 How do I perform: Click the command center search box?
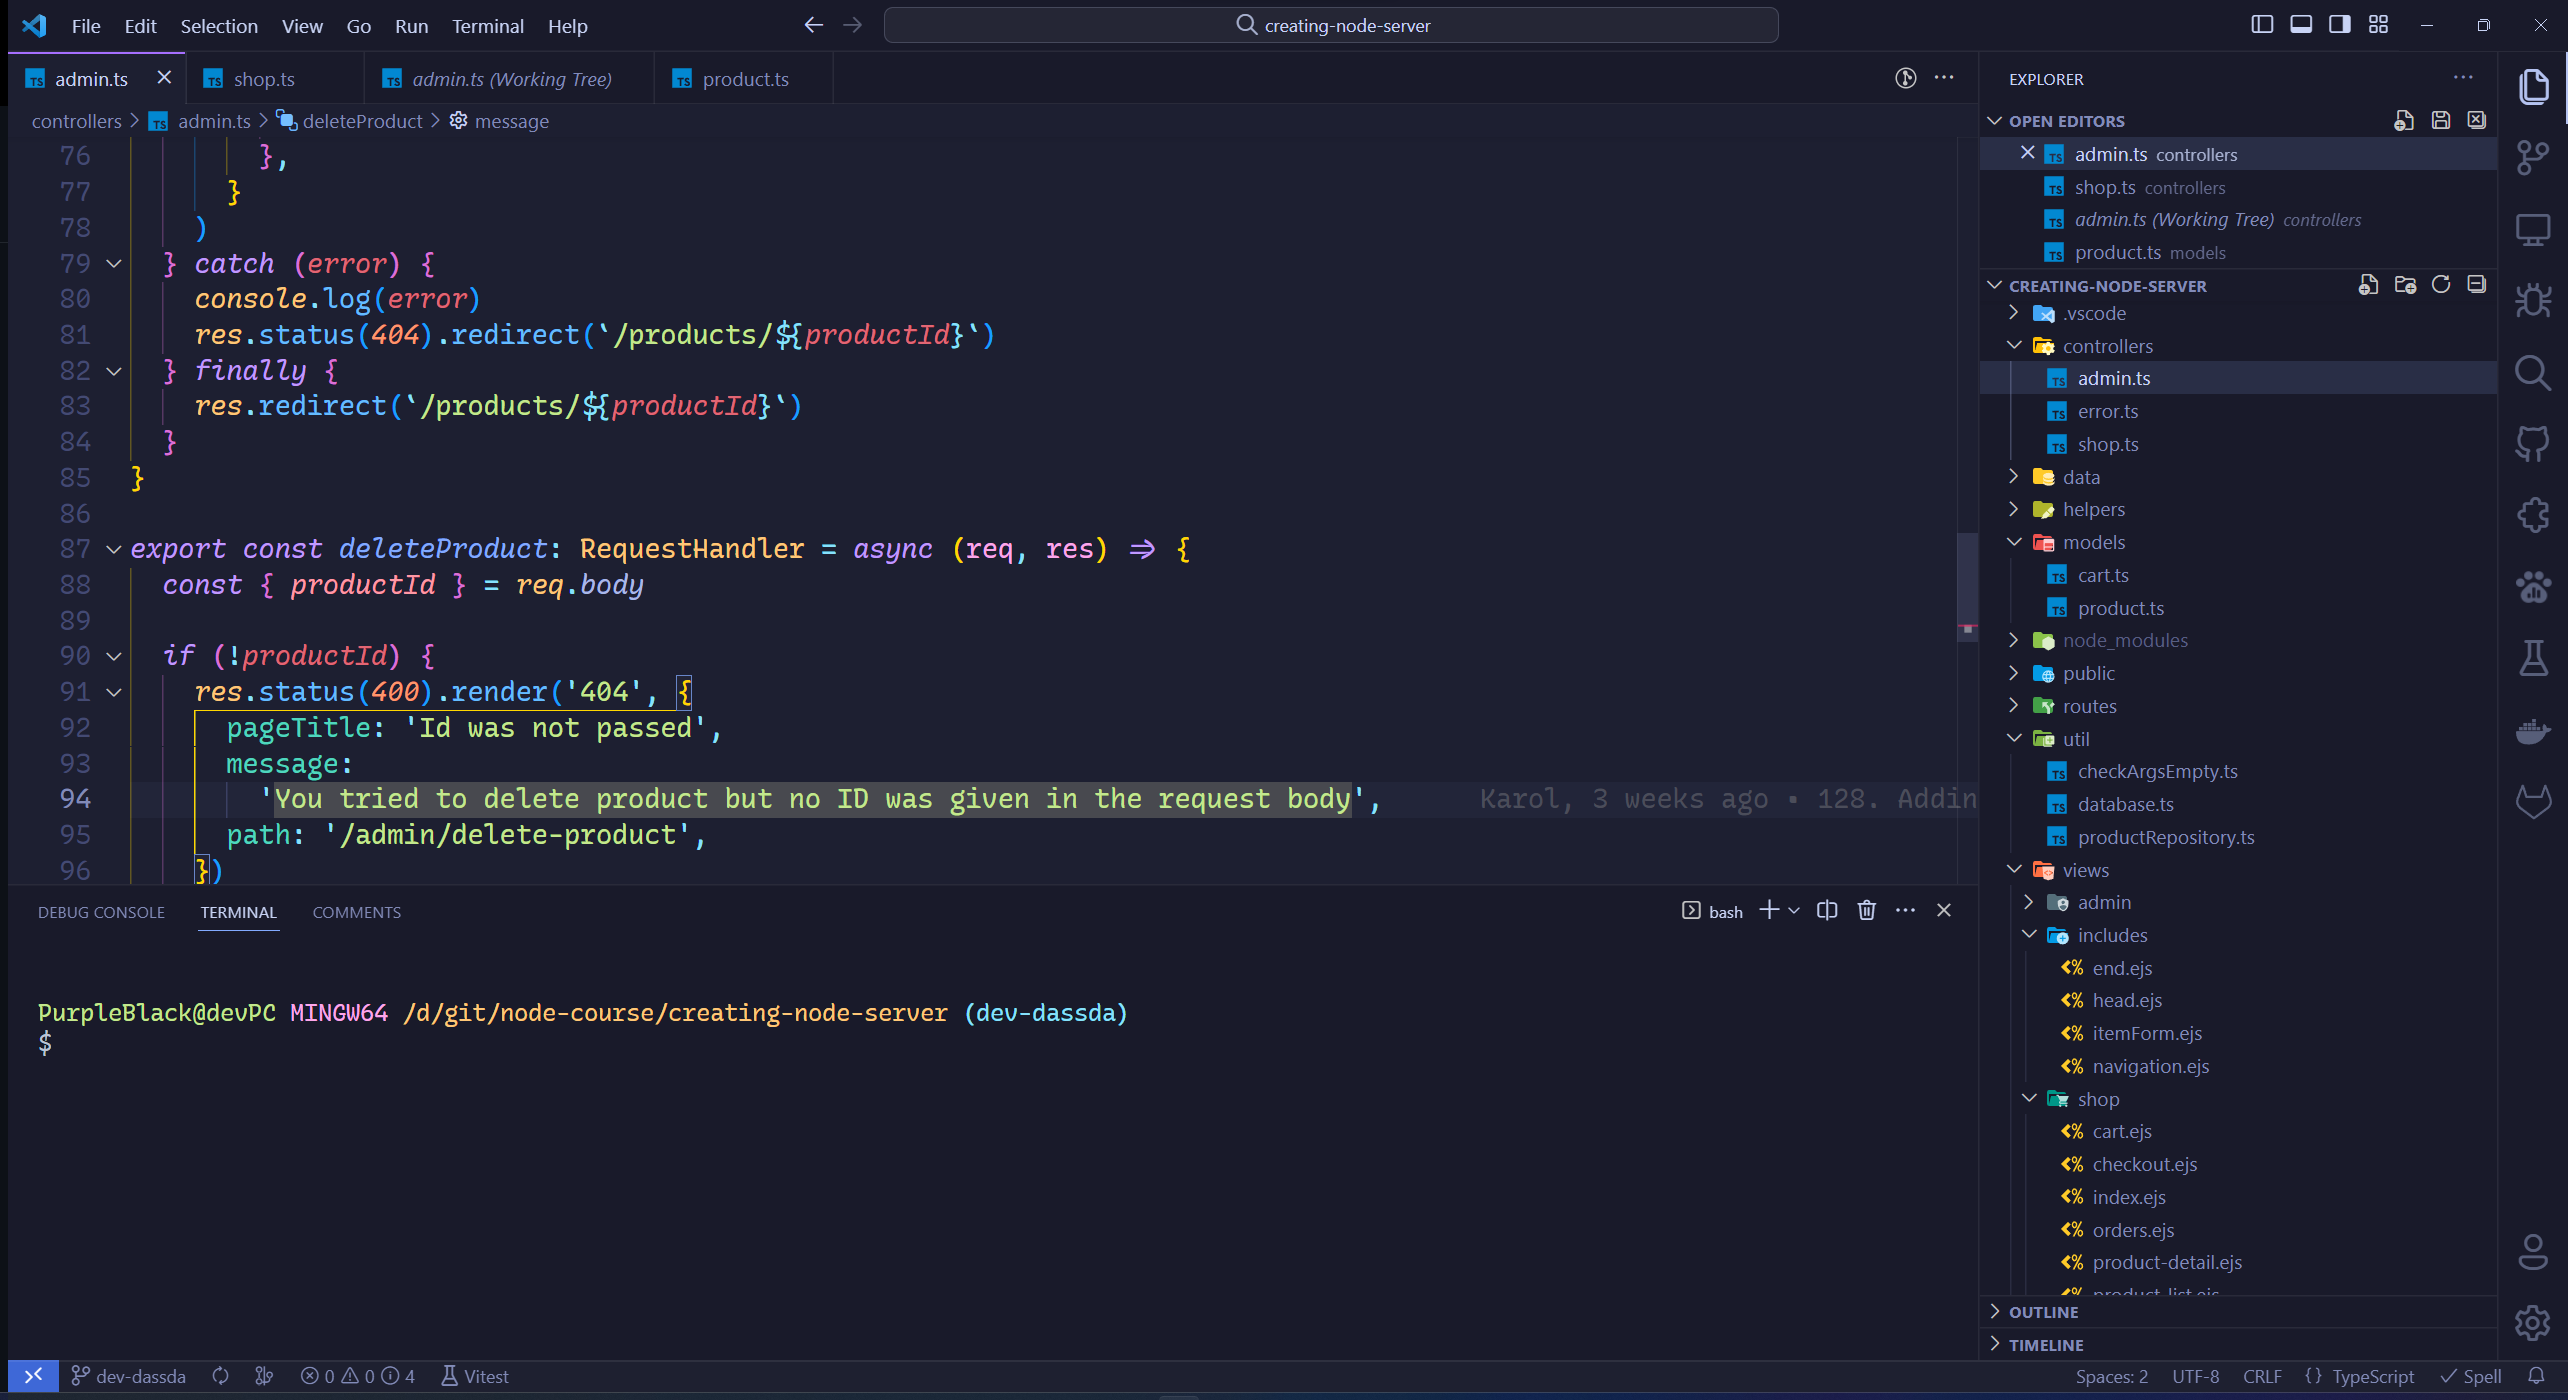tap(1330, 25)
